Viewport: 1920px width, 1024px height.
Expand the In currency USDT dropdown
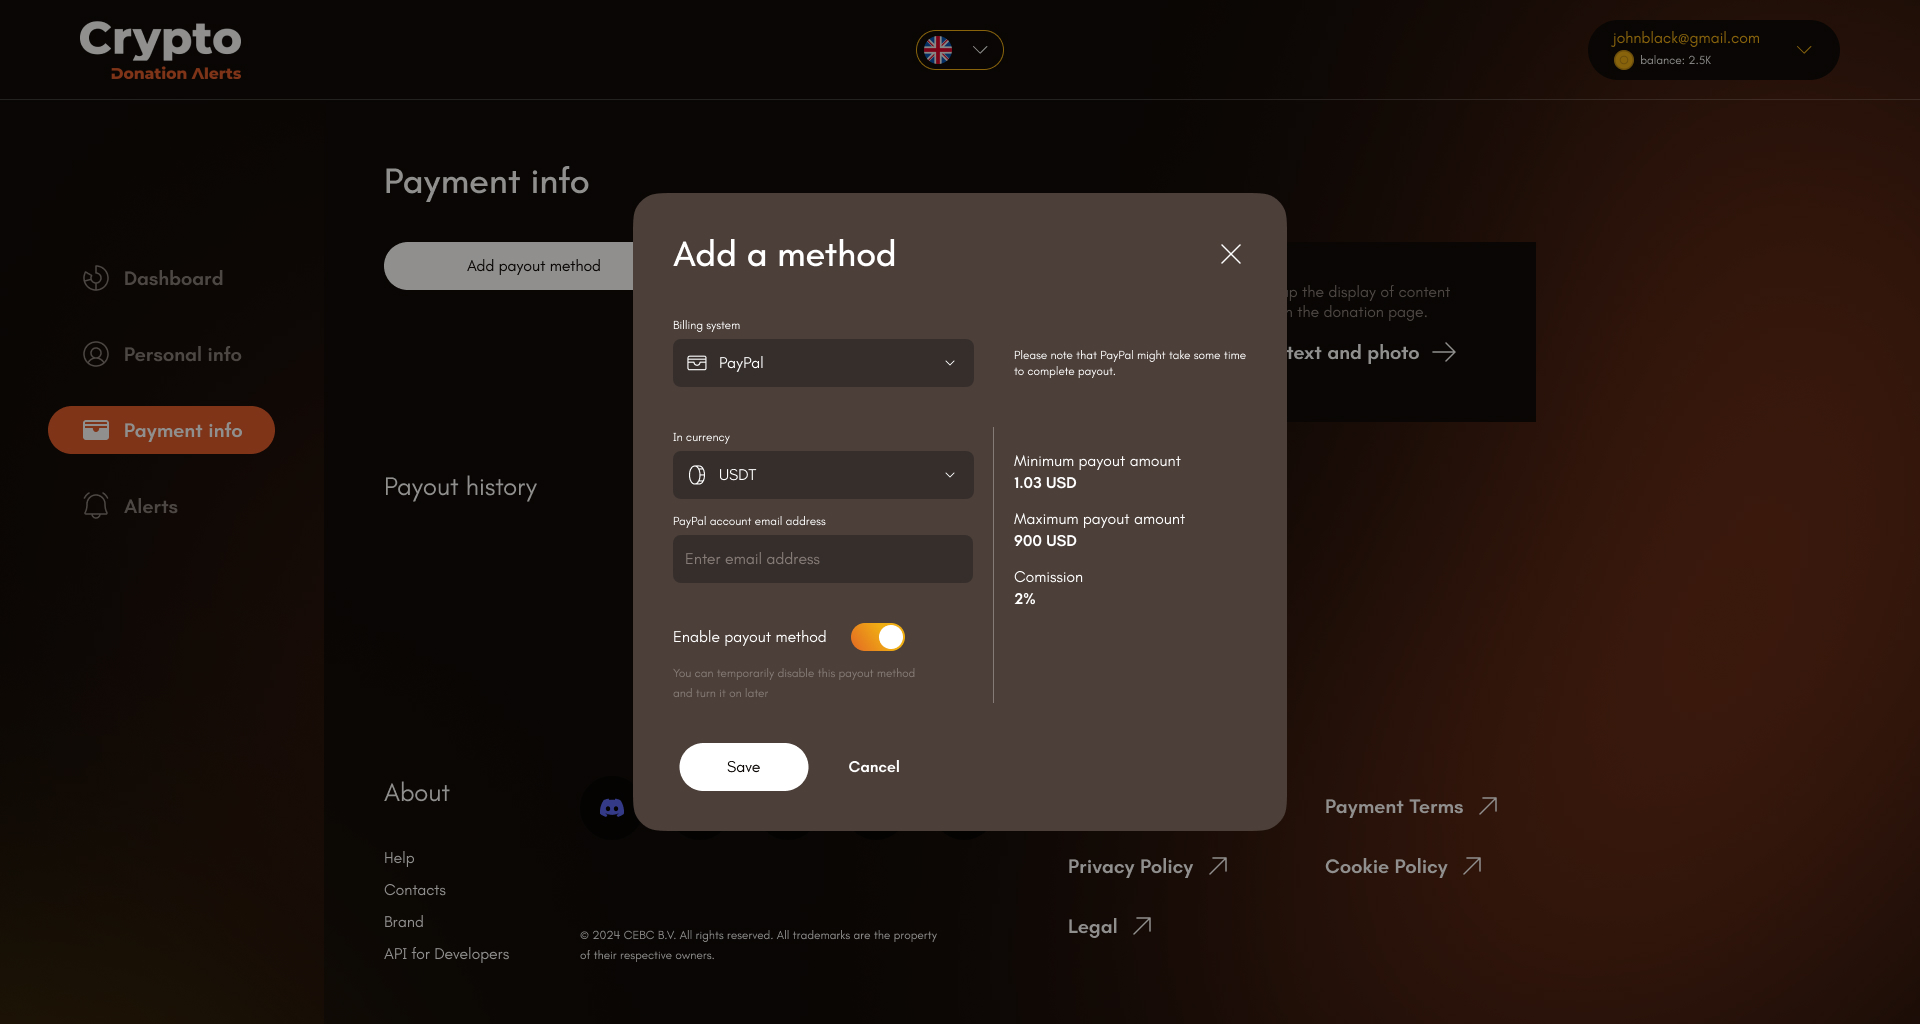point(822,475)
